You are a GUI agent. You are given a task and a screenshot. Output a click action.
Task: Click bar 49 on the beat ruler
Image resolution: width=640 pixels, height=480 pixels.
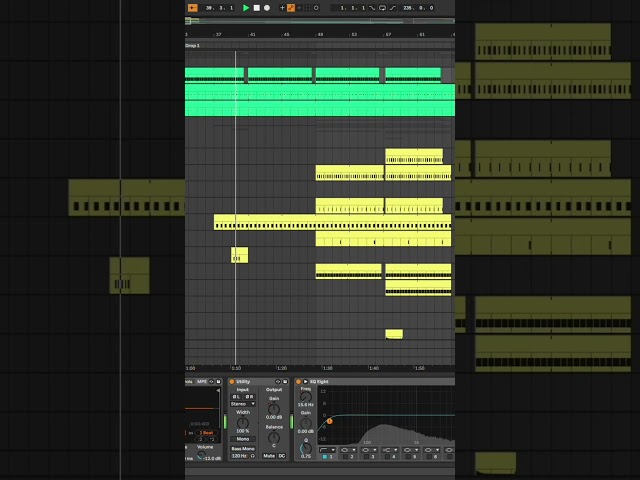pyautogui.click(x=320, y=35)
